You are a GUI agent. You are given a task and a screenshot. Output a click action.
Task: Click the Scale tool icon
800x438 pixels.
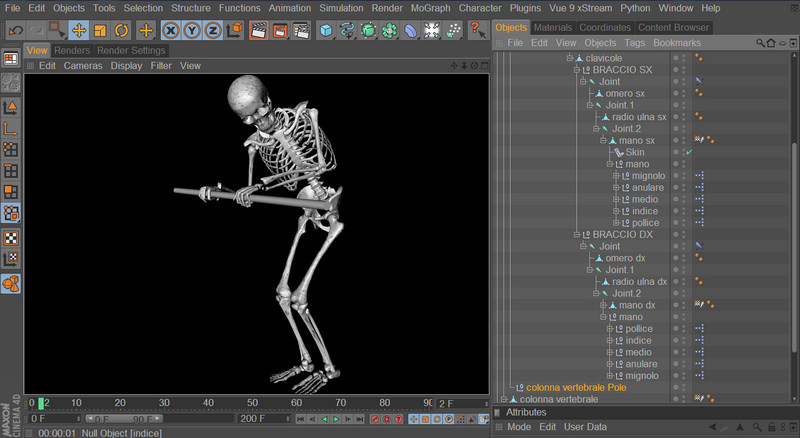[99, 30]
